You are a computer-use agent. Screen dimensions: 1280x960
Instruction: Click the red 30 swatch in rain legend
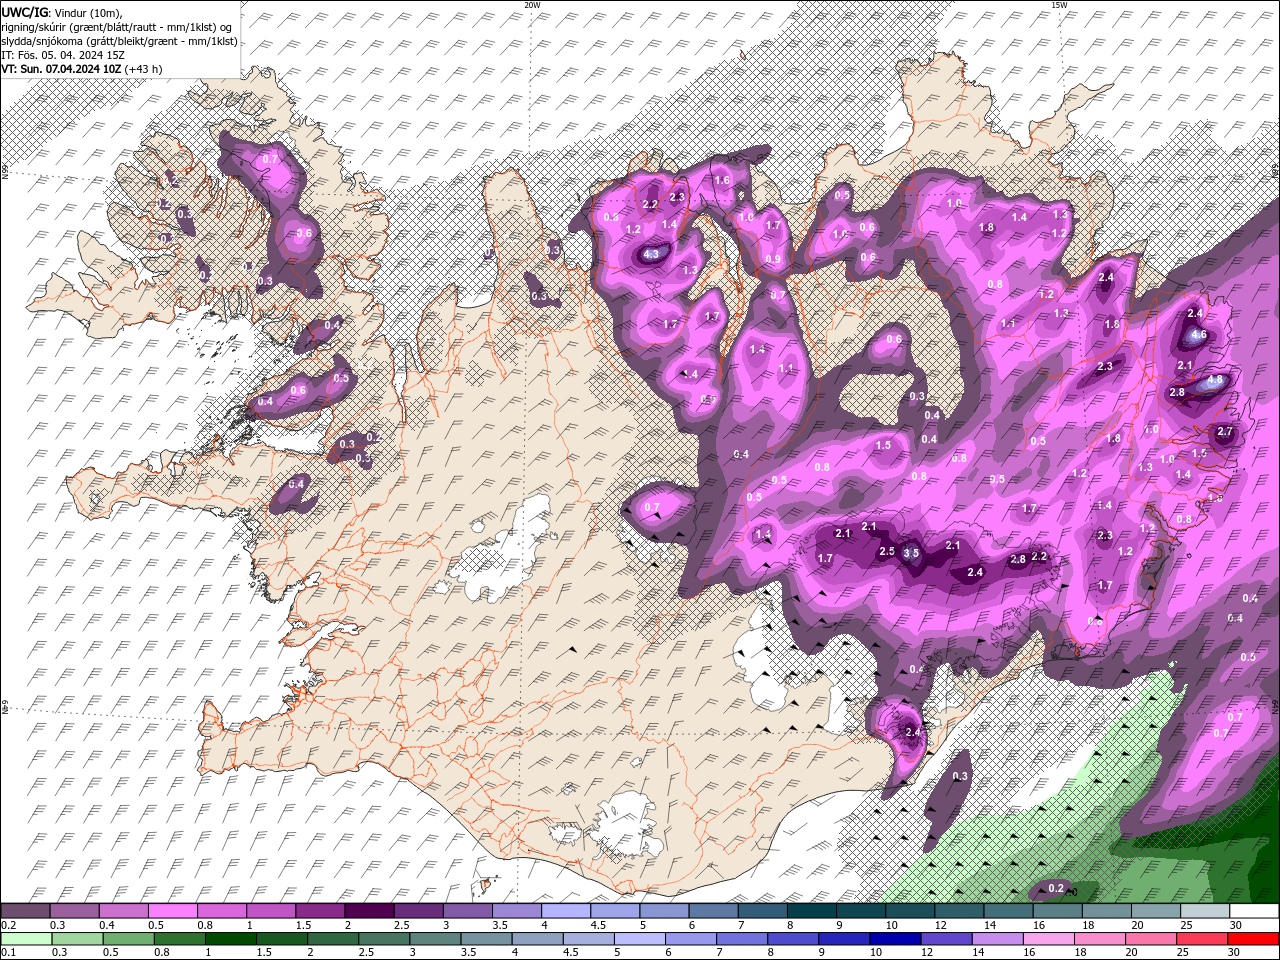(x=1253, y=939)
